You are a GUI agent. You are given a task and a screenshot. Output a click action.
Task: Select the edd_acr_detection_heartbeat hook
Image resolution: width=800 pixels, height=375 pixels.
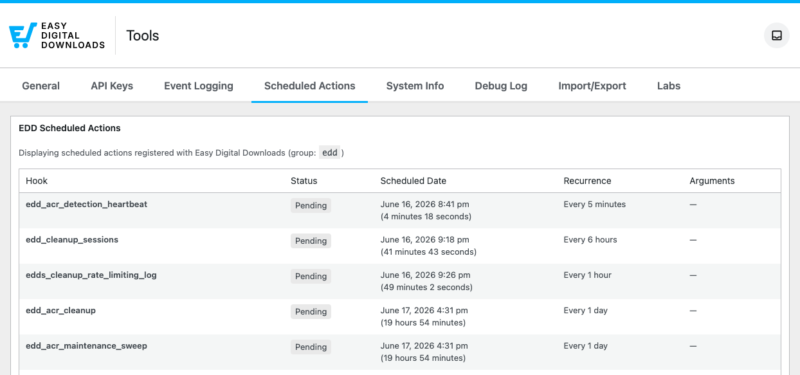click(x=86, y=204)
